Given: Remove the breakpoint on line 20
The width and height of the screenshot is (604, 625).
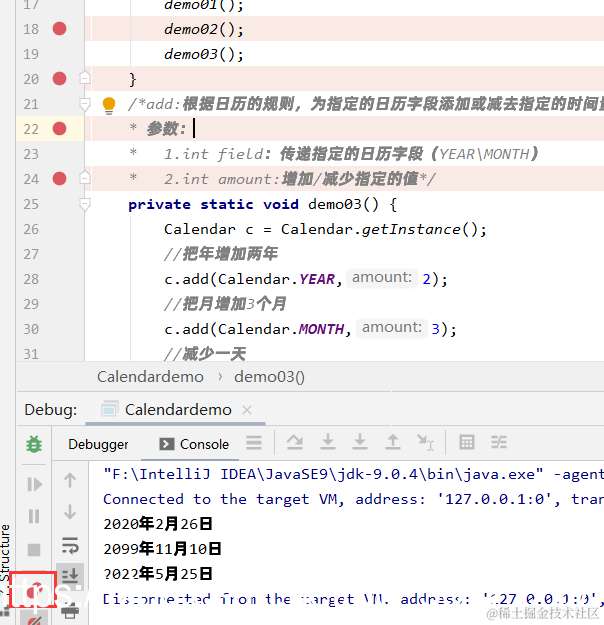Looking at the screenshot, I should 59,79.
